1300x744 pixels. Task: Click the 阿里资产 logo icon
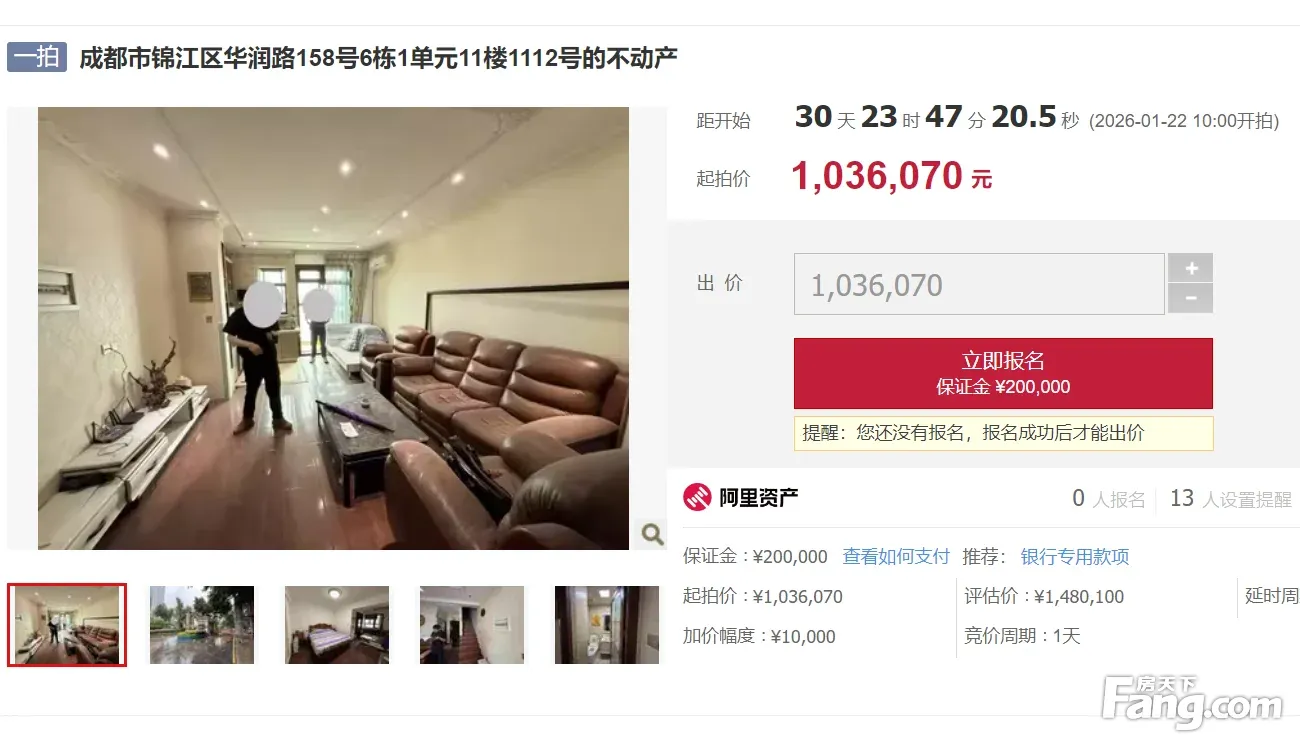(x=697, y=497)
